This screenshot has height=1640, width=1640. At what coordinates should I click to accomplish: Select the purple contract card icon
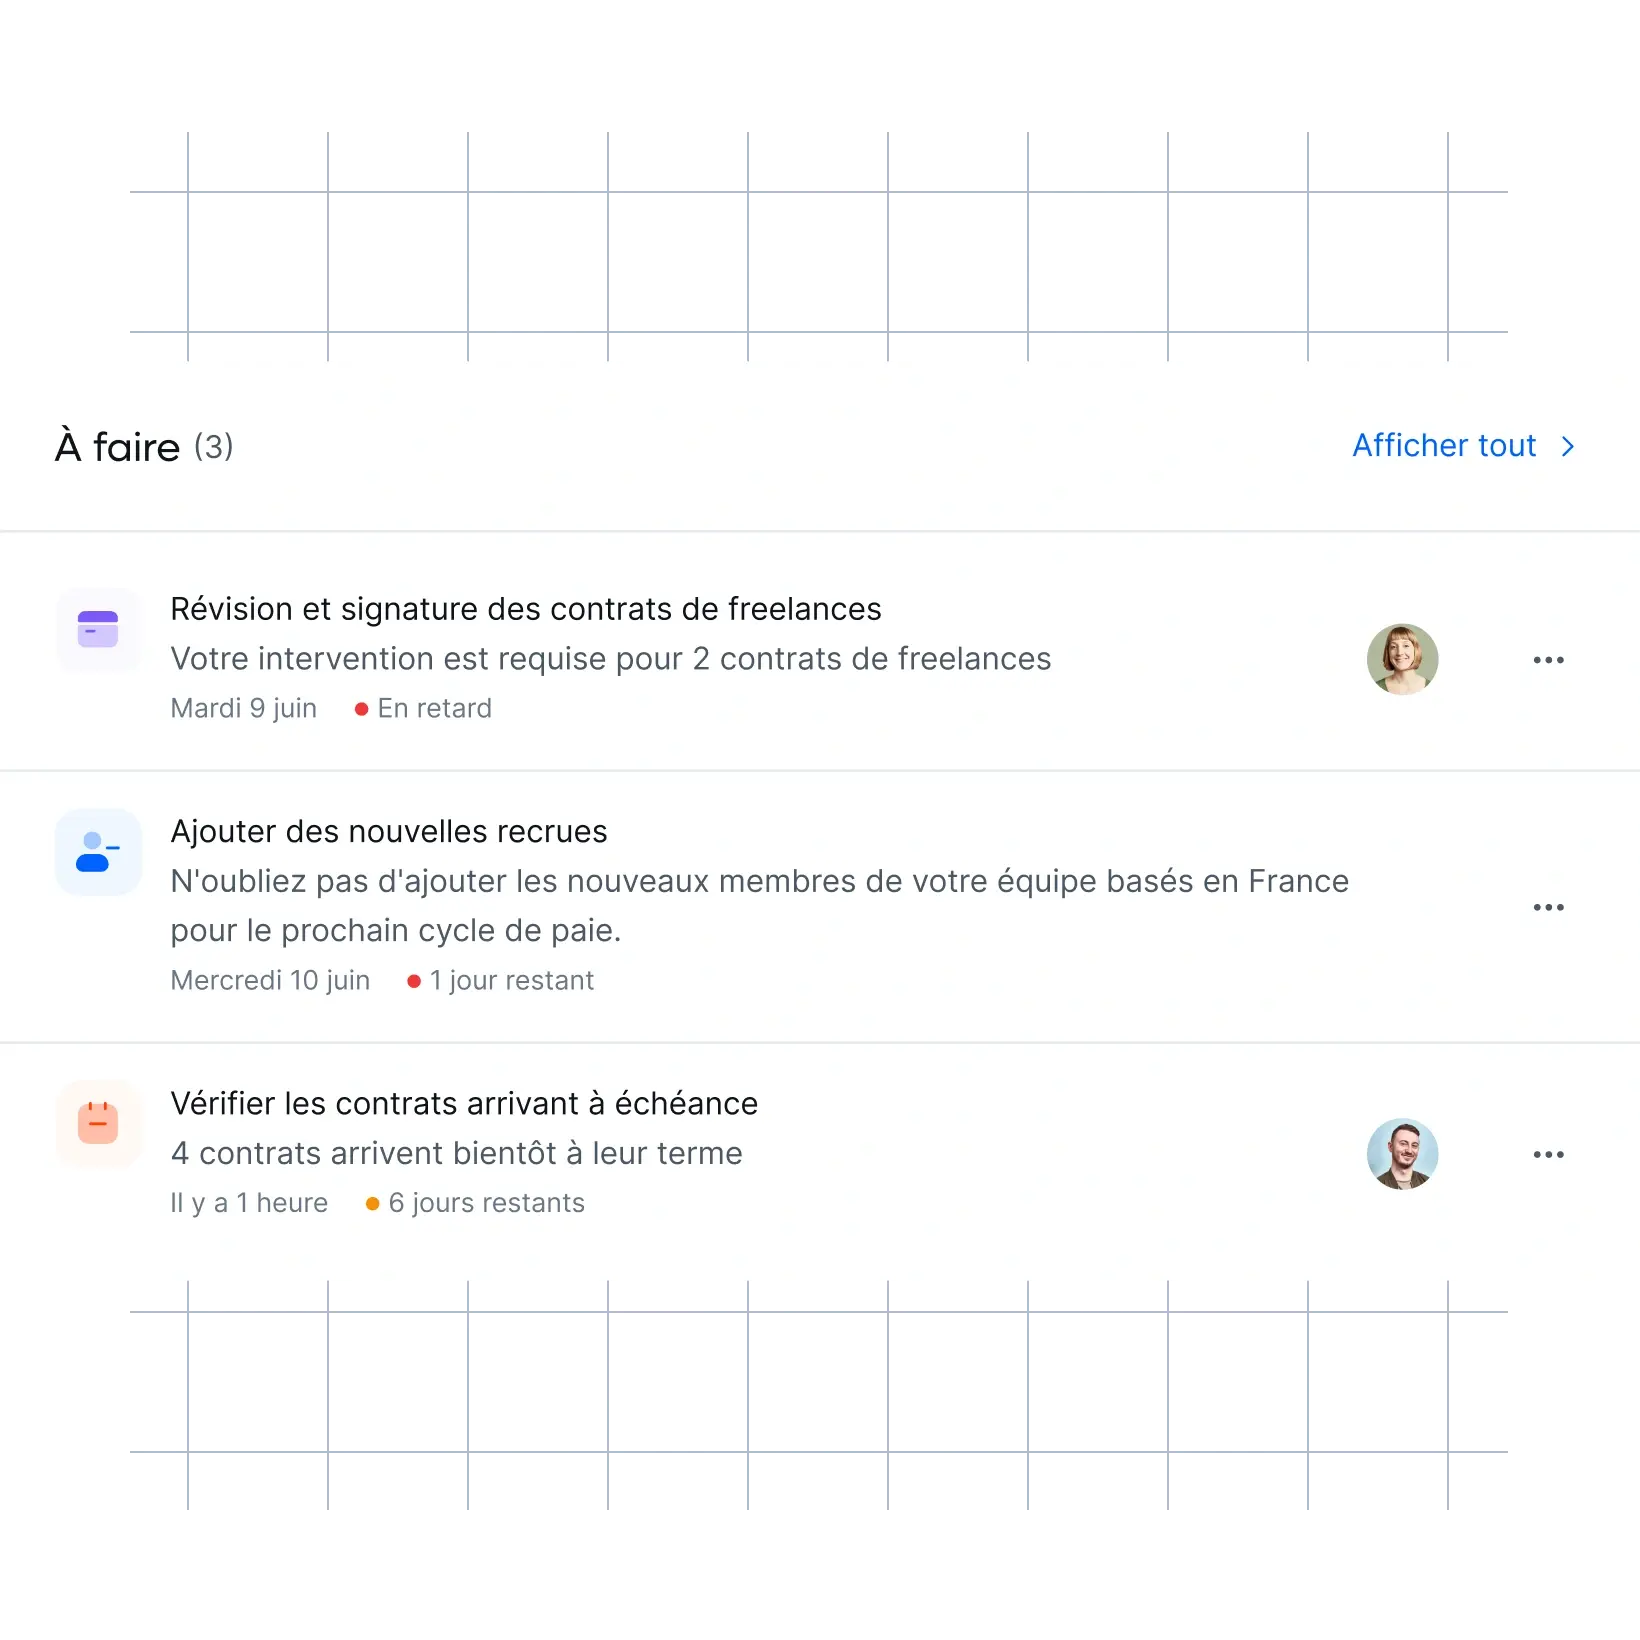click(98, 630)
